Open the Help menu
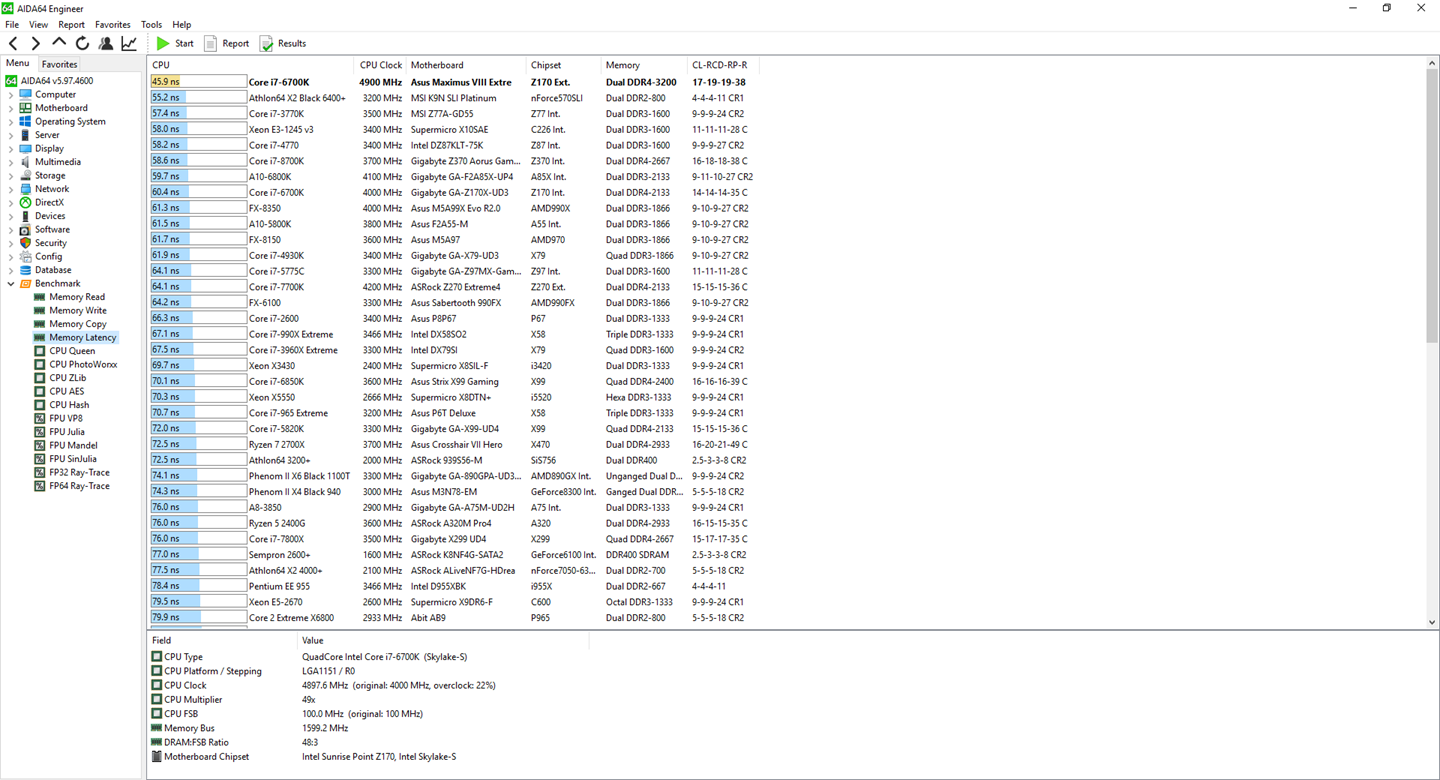This screenshot has height=780, width=1440. click(182, 24)
